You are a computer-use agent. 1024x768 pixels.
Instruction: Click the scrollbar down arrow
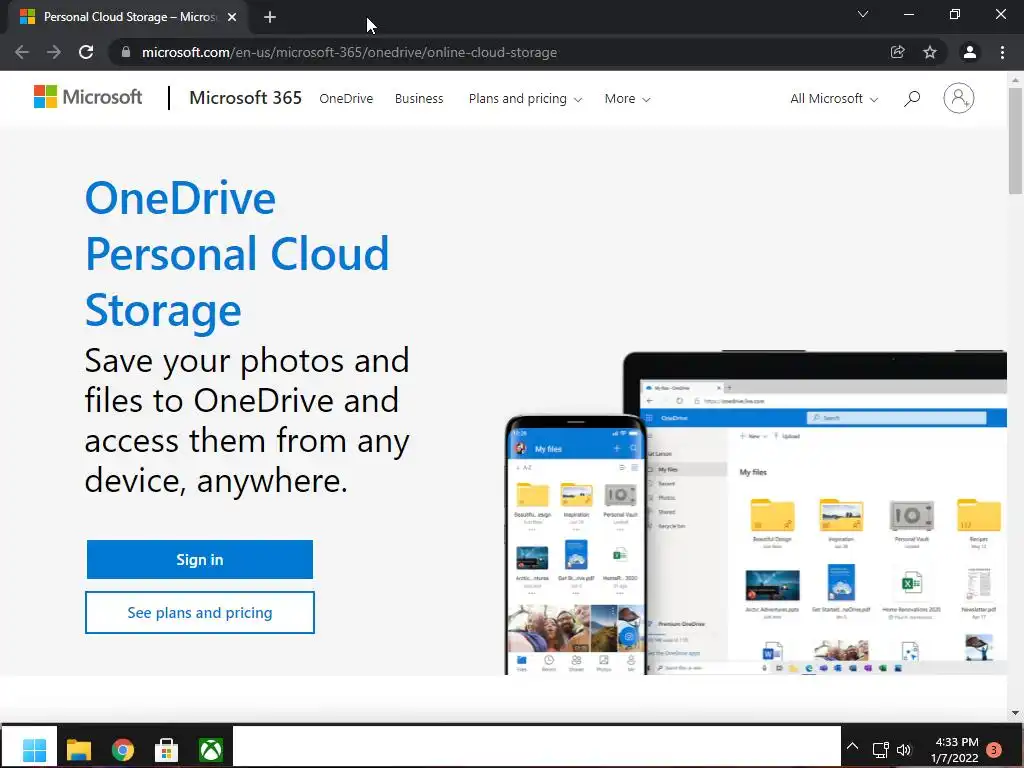[x=1015, y=713]
